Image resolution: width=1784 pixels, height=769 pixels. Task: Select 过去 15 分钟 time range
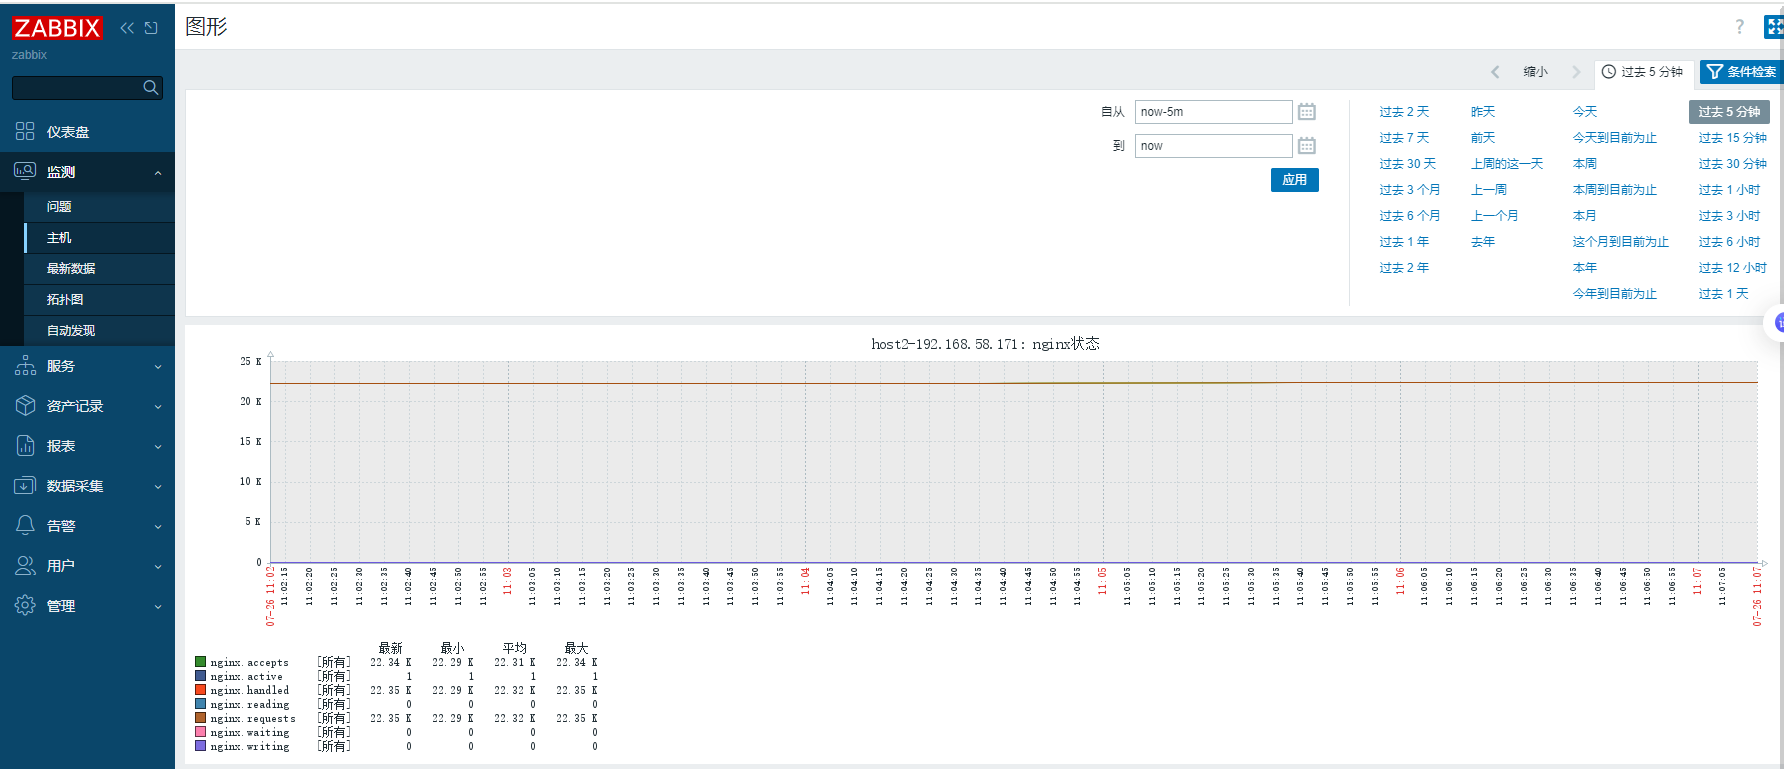(1732, 138)
